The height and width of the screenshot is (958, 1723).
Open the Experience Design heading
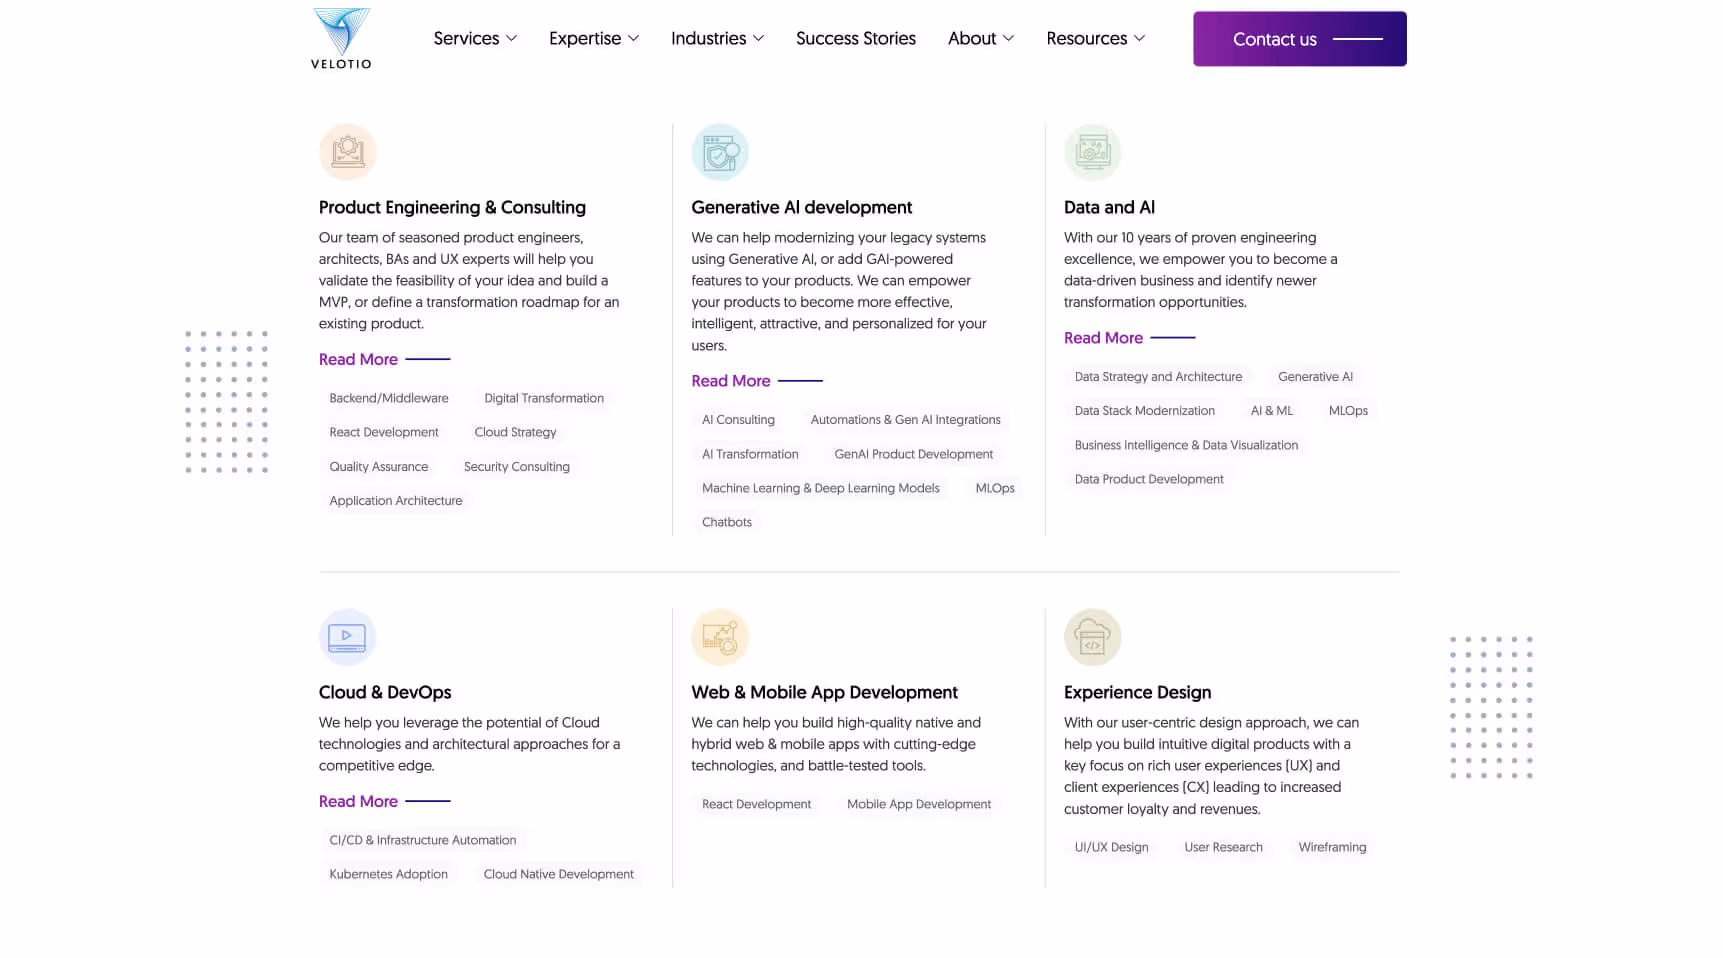tap(1137, 693)
